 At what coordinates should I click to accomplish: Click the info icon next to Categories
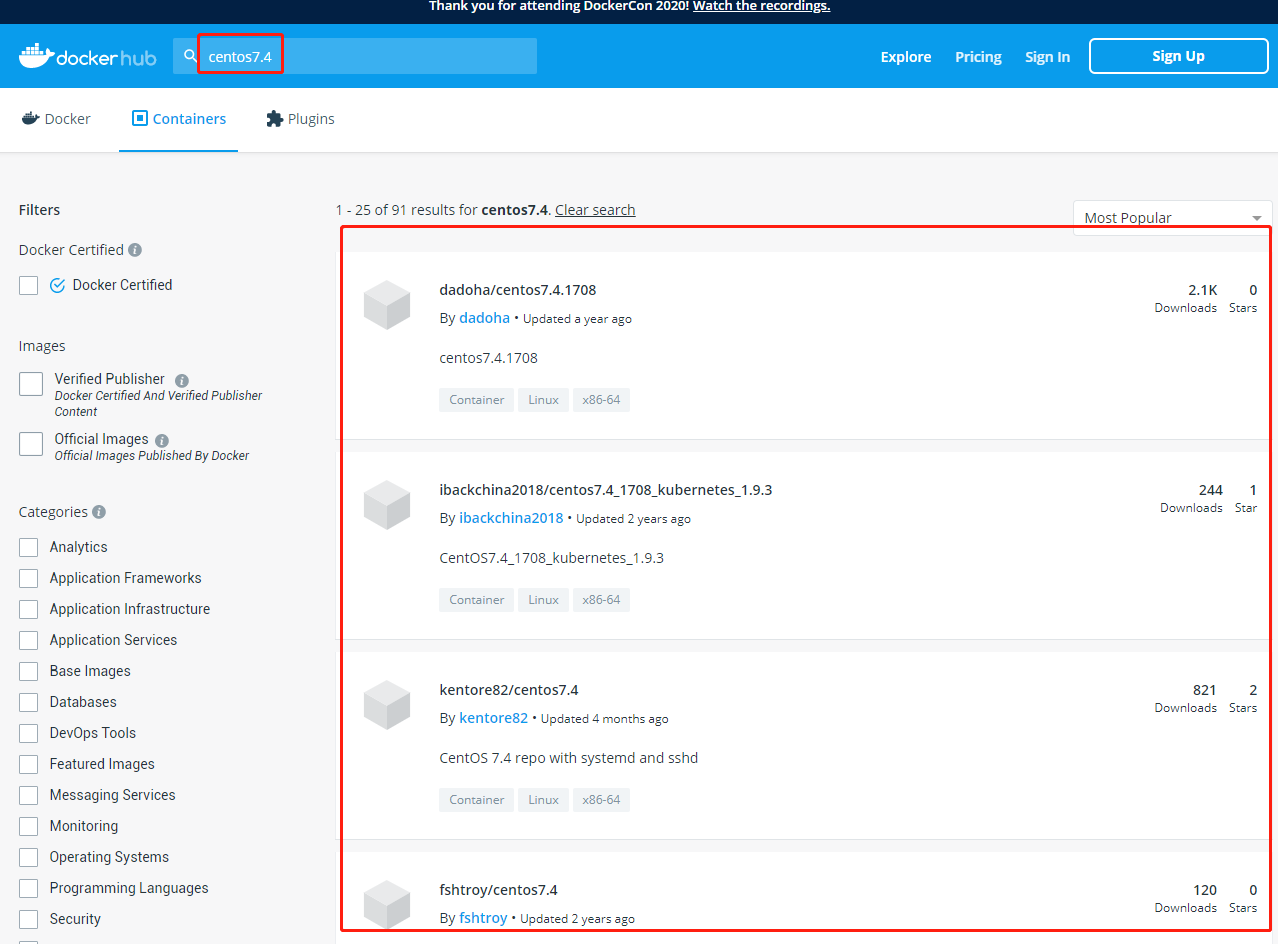[99, 512]
